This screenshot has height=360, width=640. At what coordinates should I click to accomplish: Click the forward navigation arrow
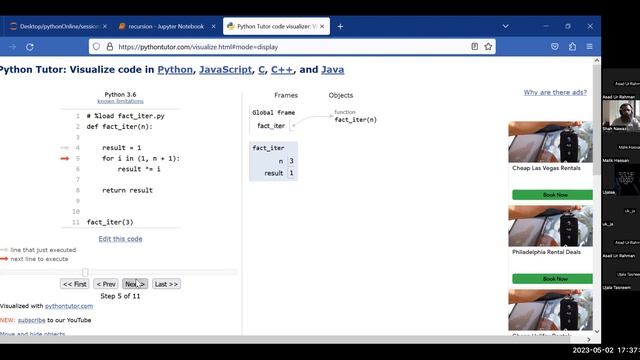coord(13,47)
